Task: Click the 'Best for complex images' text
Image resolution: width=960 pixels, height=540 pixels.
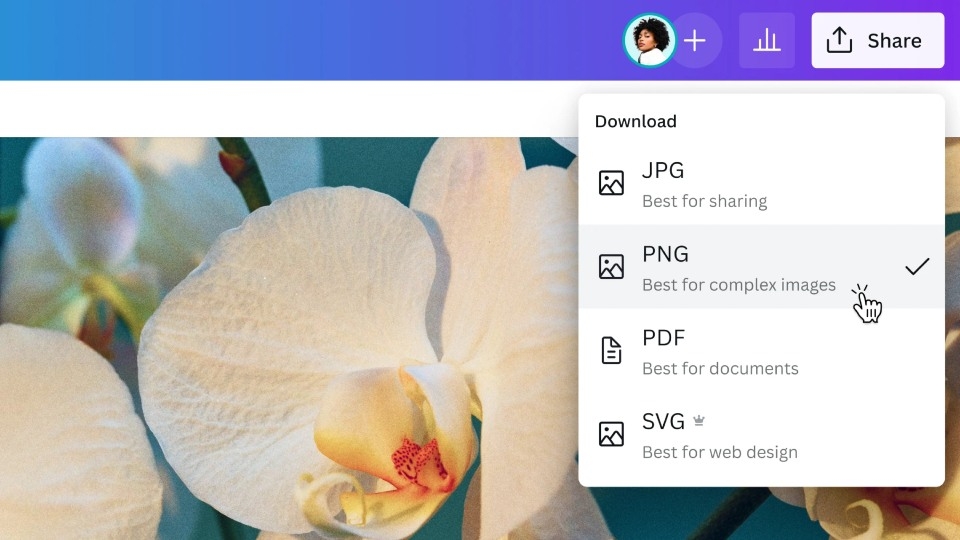Action: [x=738, y=285]
